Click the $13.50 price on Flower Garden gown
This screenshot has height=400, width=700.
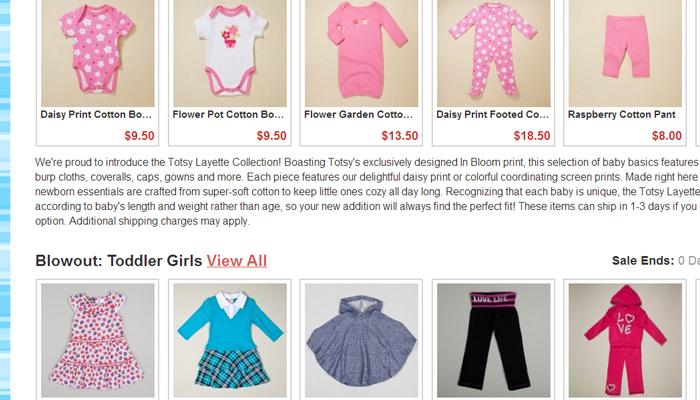click(x=400, y=136)
